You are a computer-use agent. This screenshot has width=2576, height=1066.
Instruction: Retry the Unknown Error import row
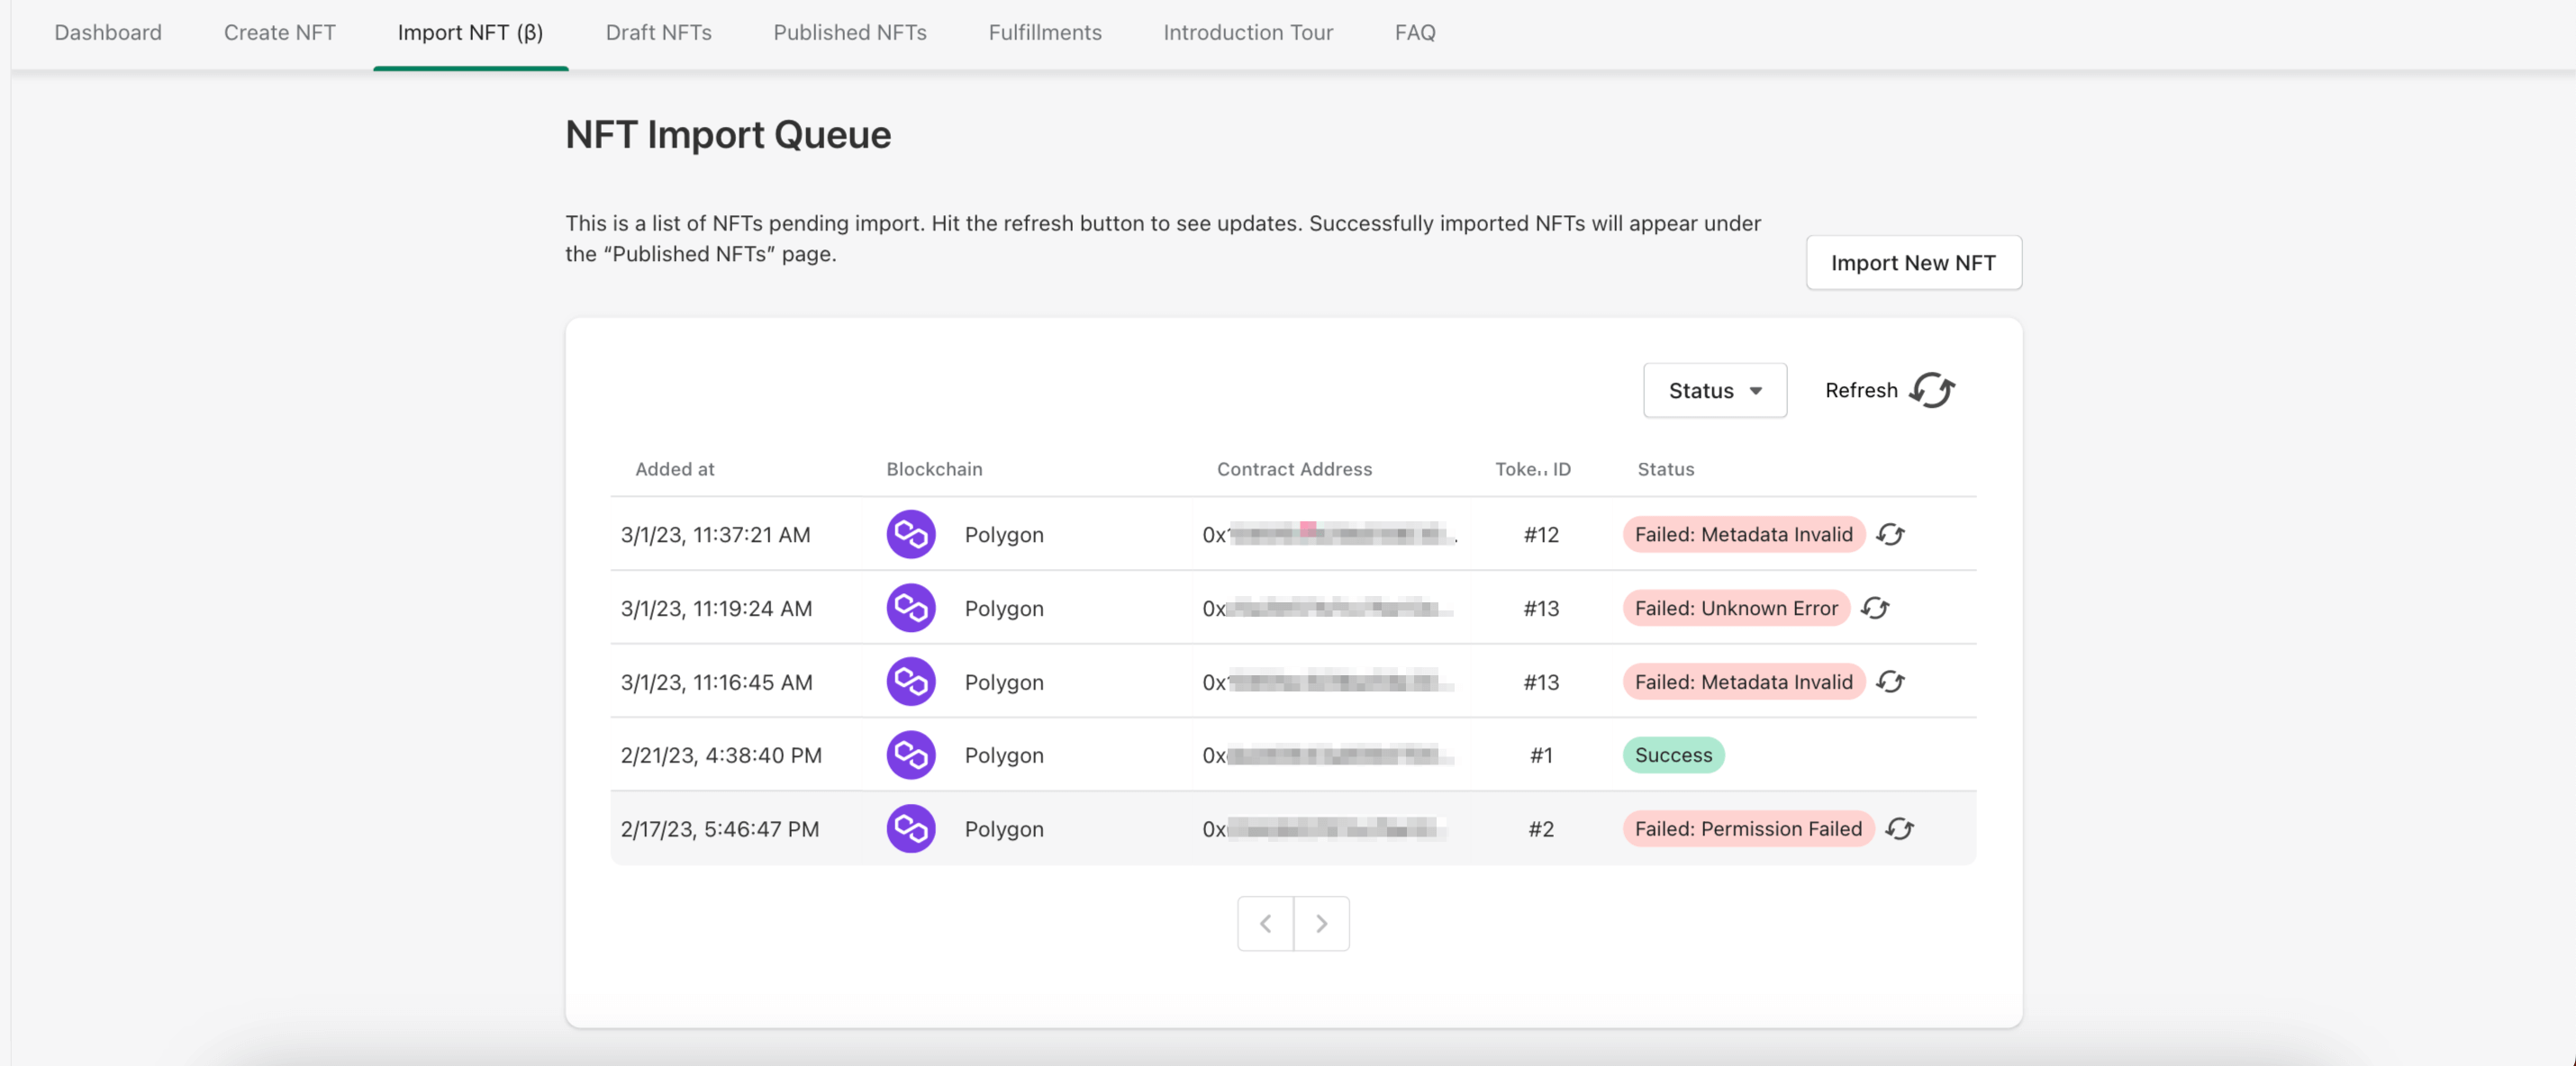click(x=1875, y=608)
